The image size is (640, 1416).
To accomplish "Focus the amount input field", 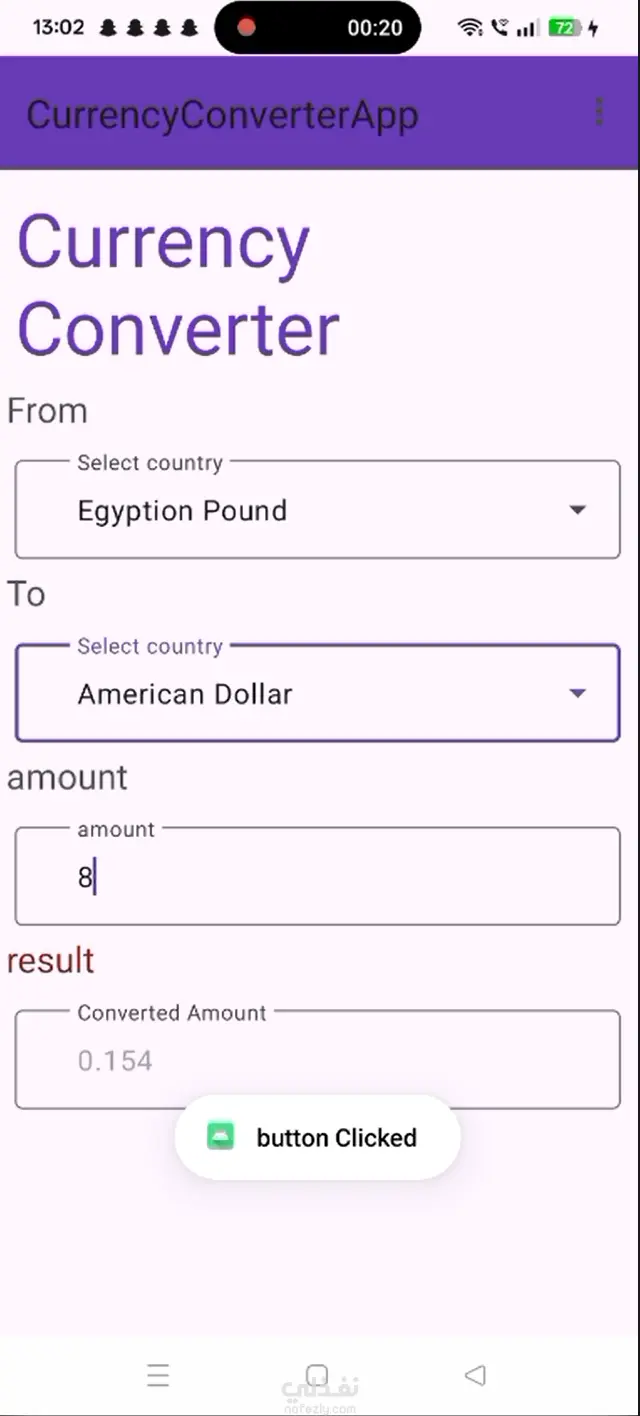I will (318, 877).
